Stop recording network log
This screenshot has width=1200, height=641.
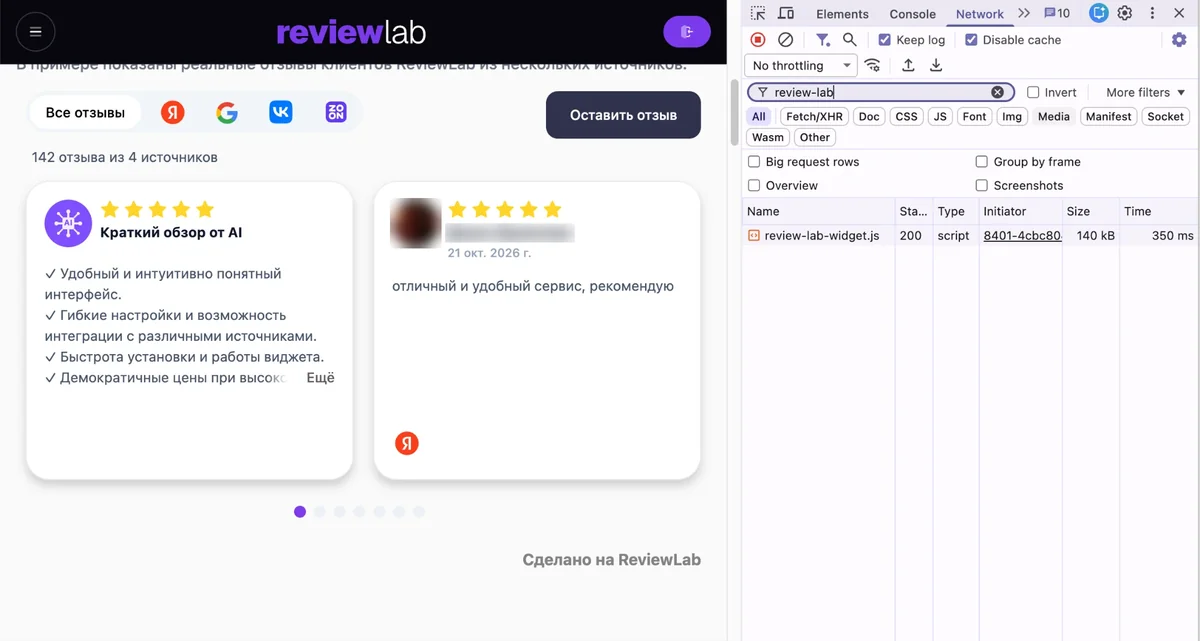[x=758, y=40]
